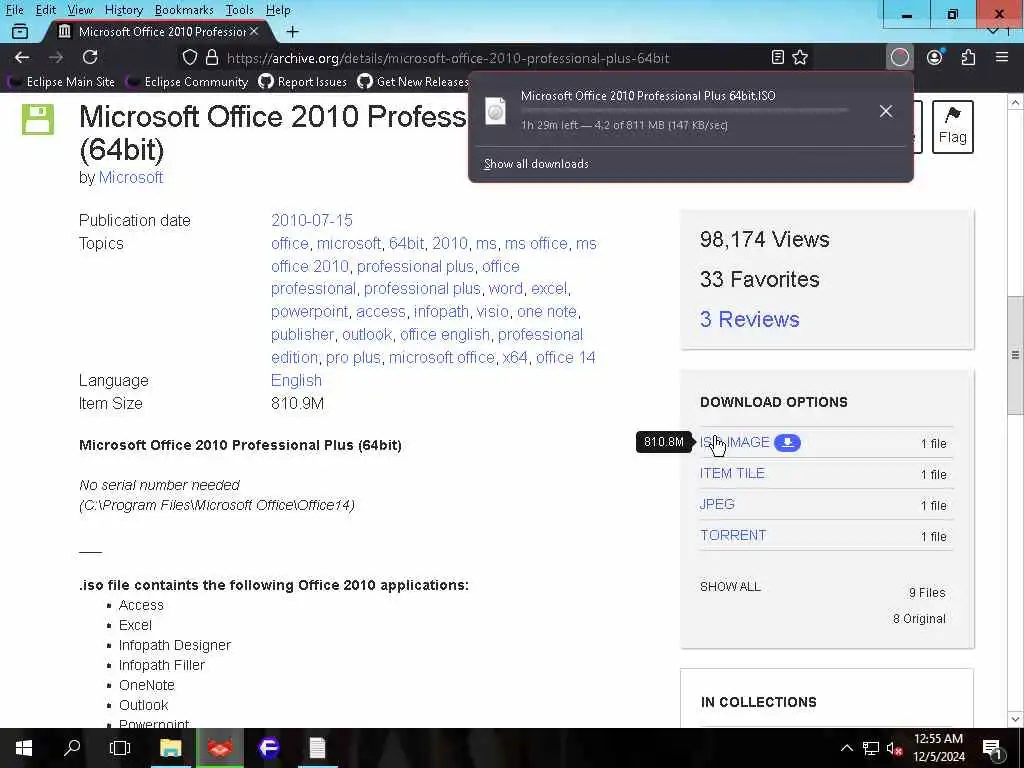
Task: Click the ISO download progress bar
Action: coord(684,110)
